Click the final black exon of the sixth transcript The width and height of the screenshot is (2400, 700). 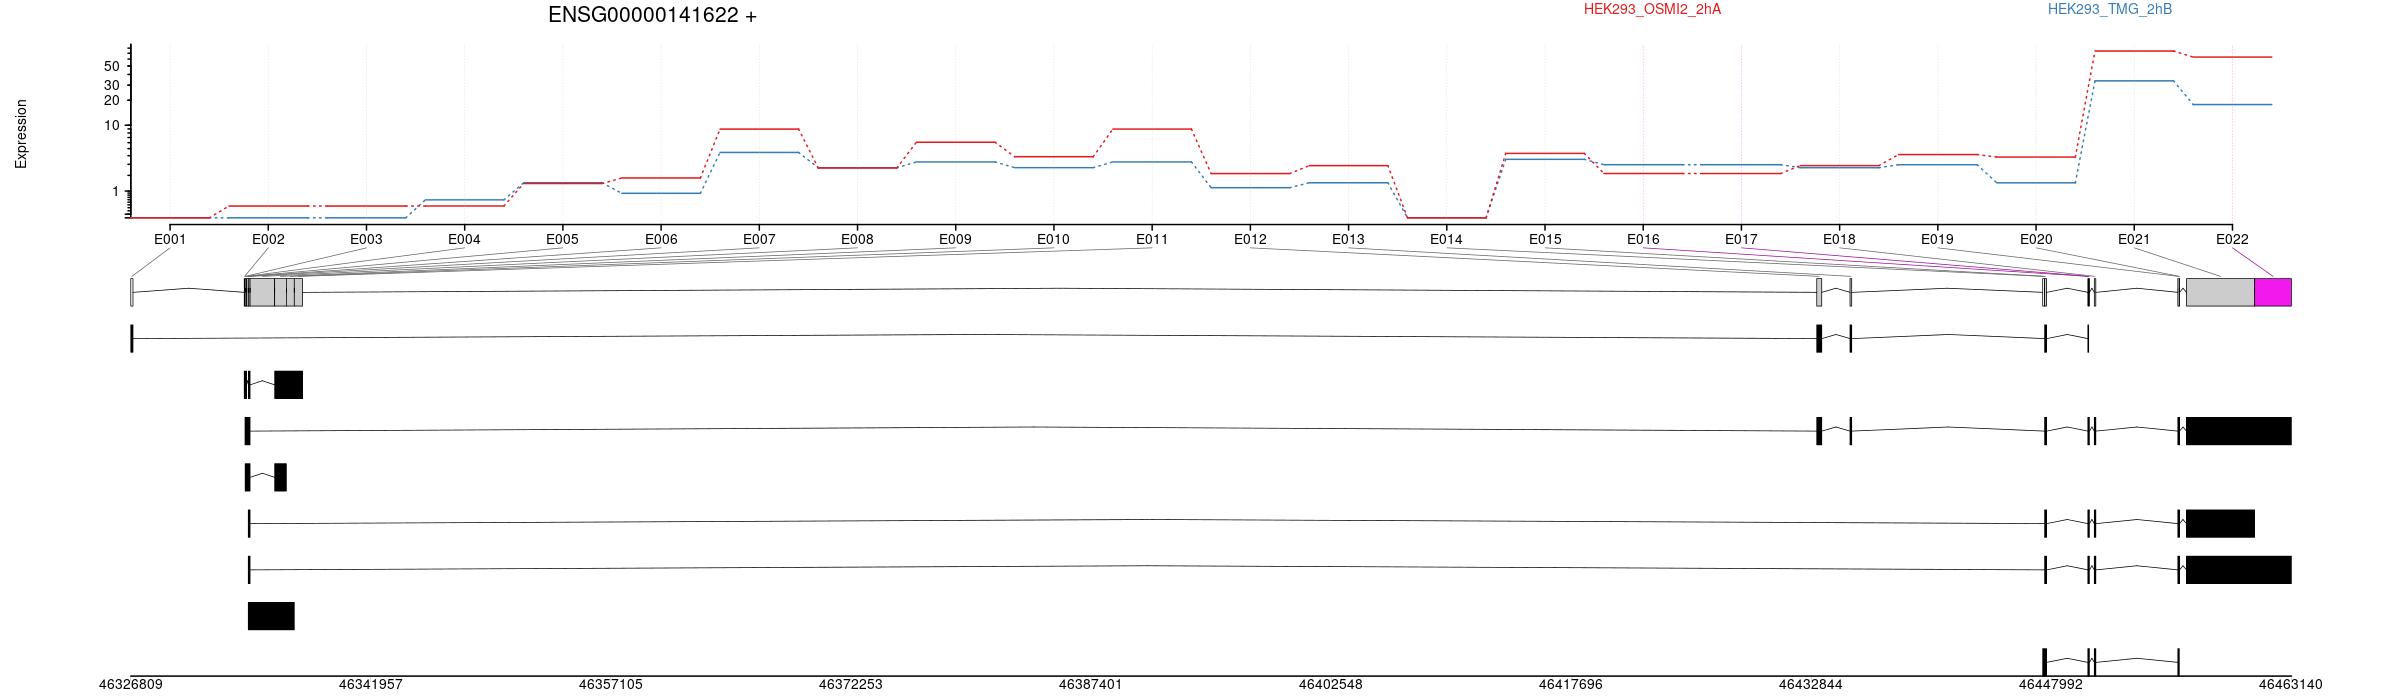(2238, 570)
